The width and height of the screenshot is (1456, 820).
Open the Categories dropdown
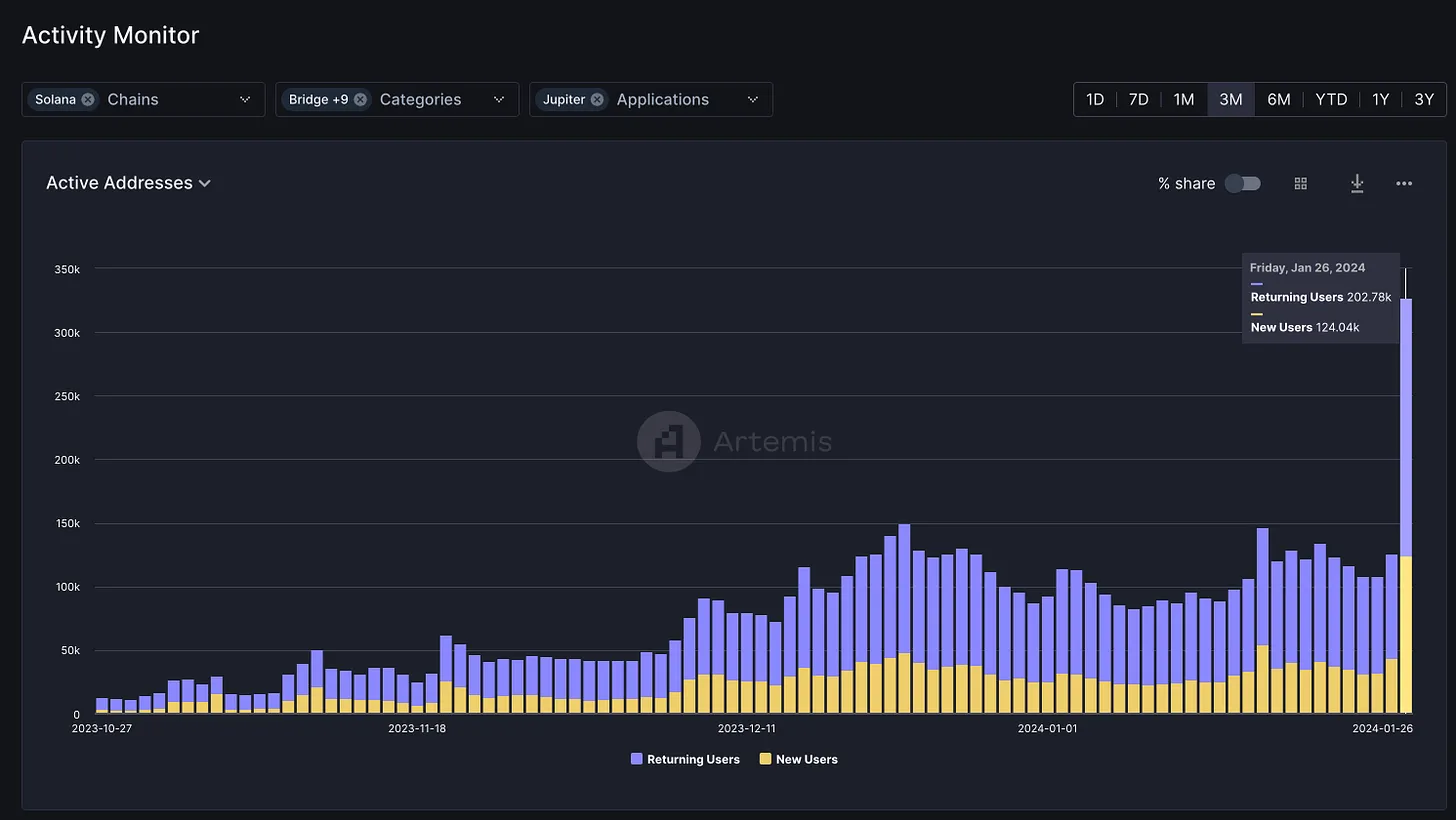(x=499, y=99)
